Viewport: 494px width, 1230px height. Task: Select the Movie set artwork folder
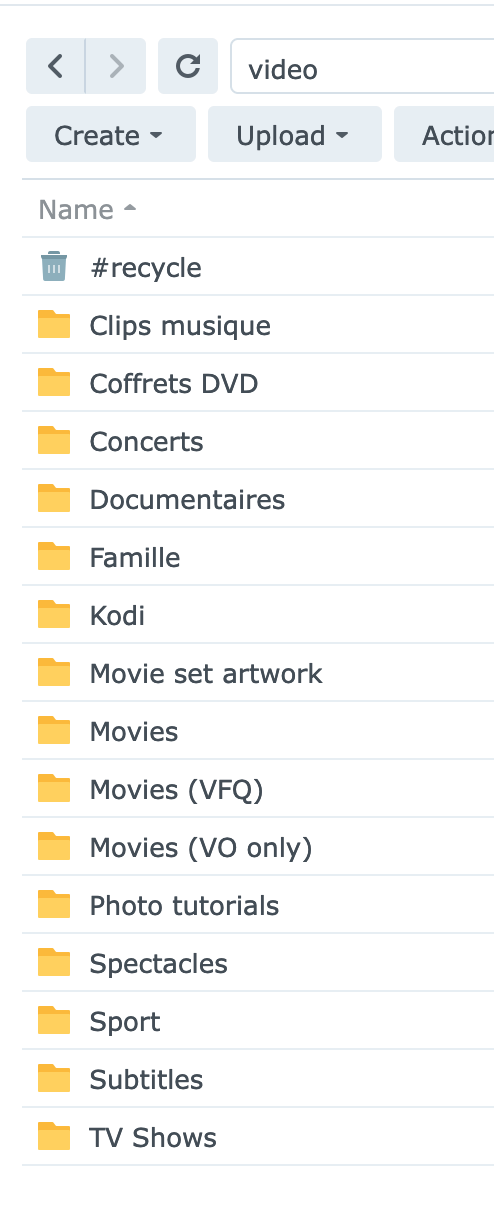258,673
